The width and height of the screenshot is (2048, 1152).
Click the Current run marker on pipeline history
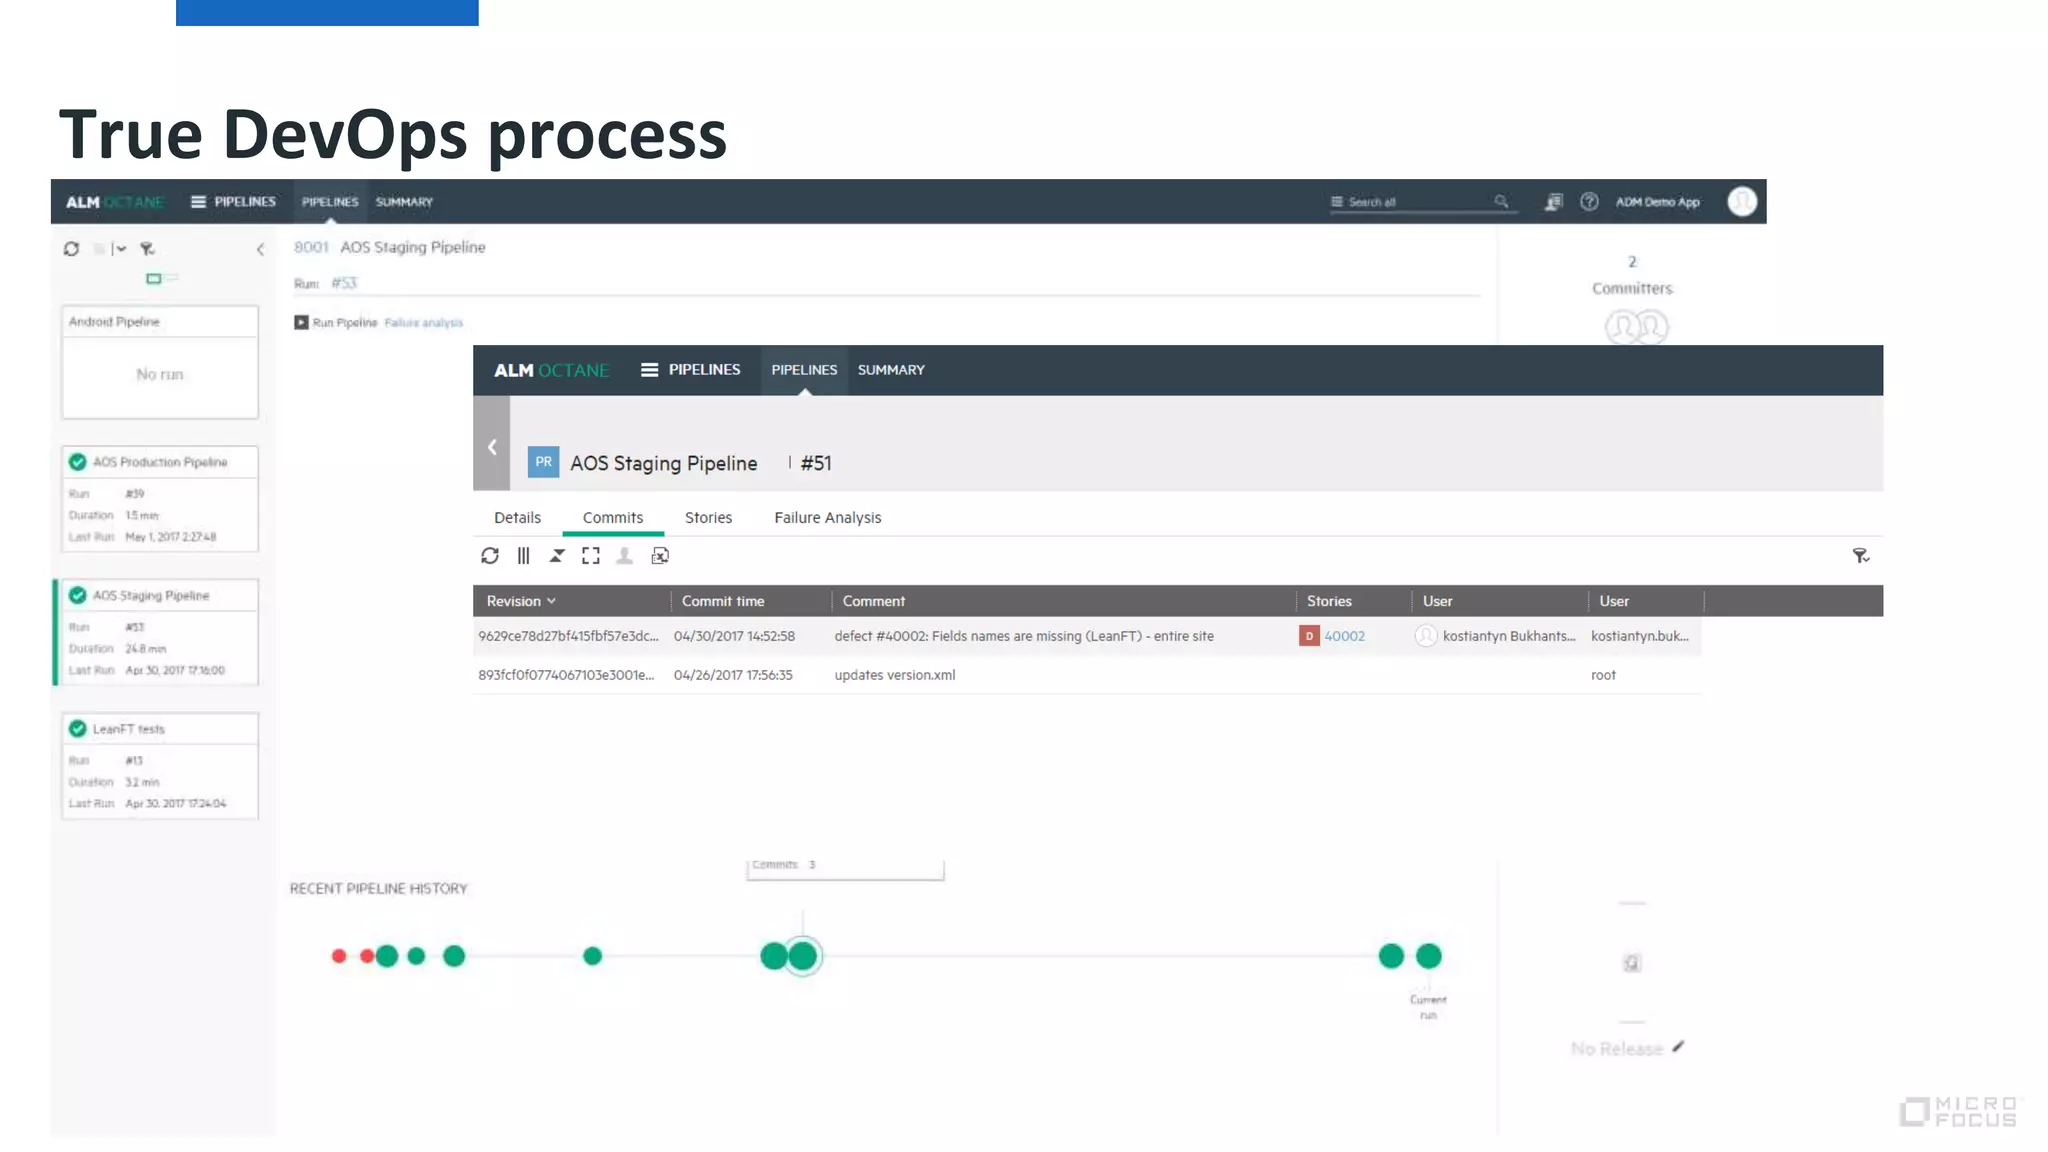pyautogui.click(x=1428, y=956)
